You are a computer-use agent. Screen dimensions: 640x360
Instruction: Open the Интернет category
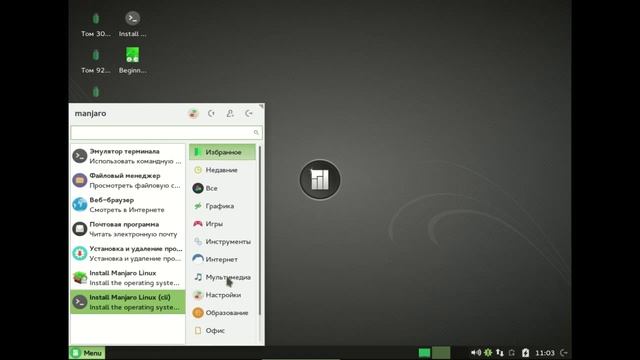(x=222, y=259)
